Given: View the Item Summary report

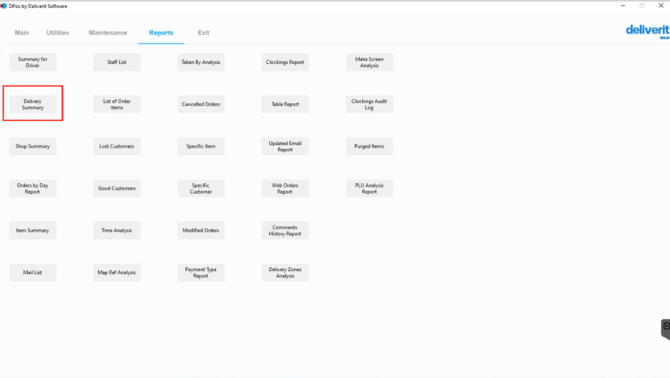Looking at the screenshot, I should [x=32, y=230].
